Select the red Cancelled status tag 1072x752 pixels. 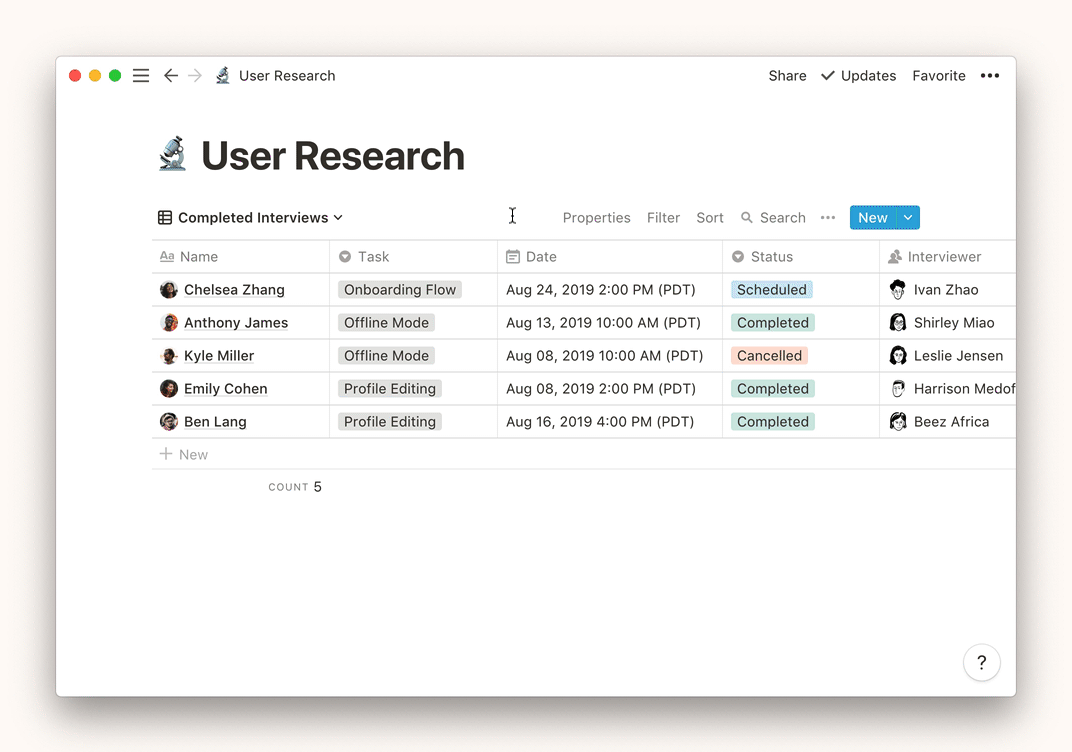pos(769,356)
